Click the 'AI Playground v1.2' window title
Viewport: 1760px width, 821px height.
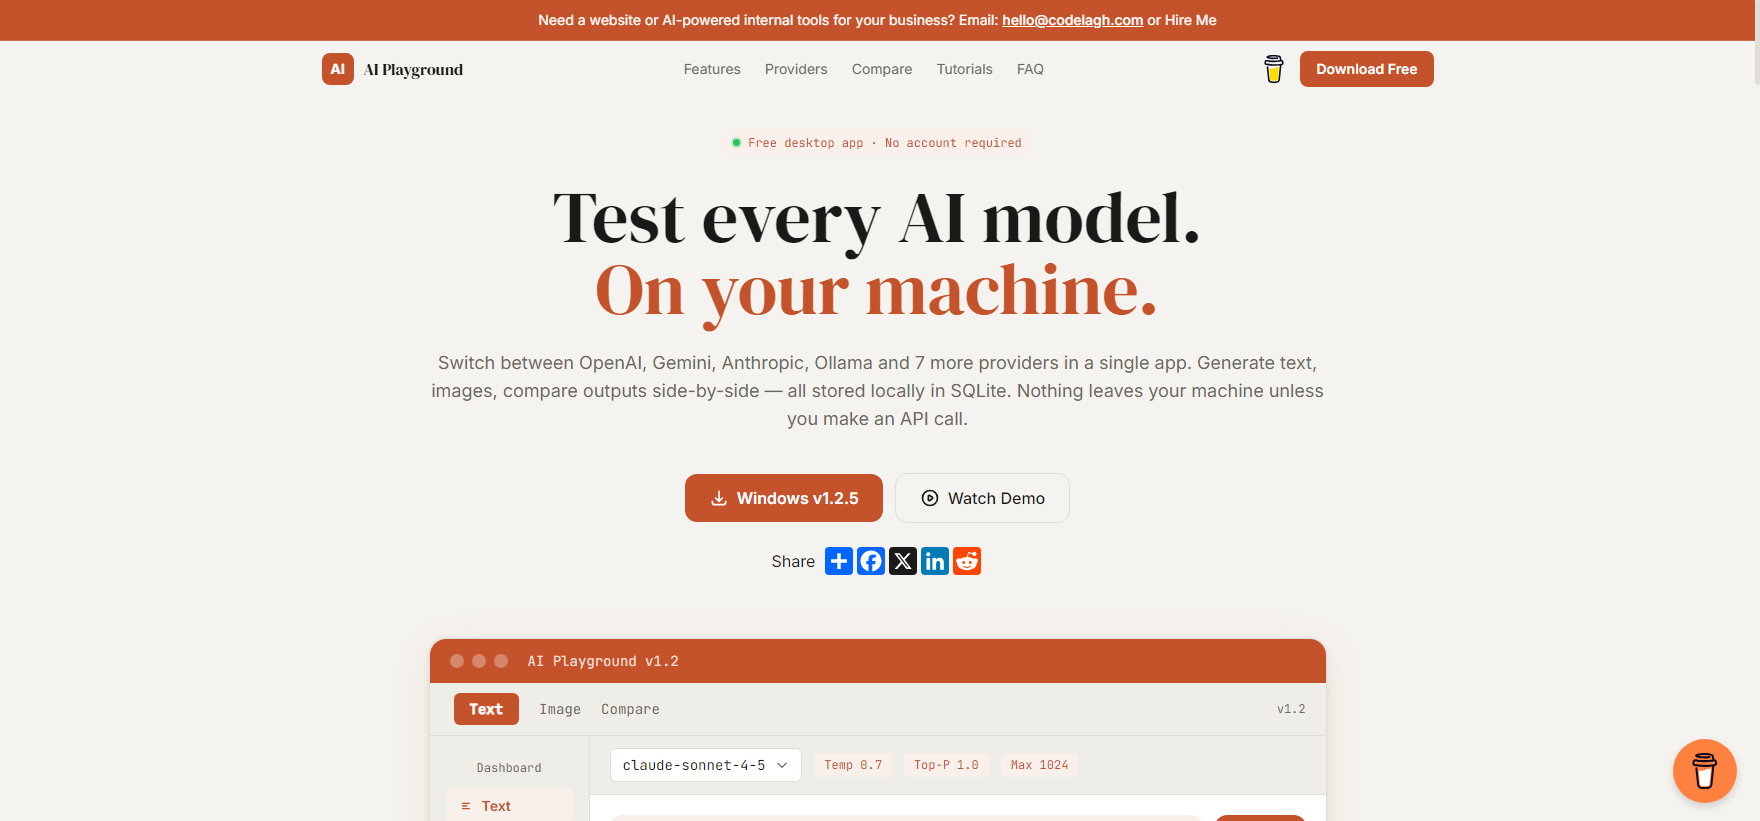pyautogui.click(x=603, y=661)
